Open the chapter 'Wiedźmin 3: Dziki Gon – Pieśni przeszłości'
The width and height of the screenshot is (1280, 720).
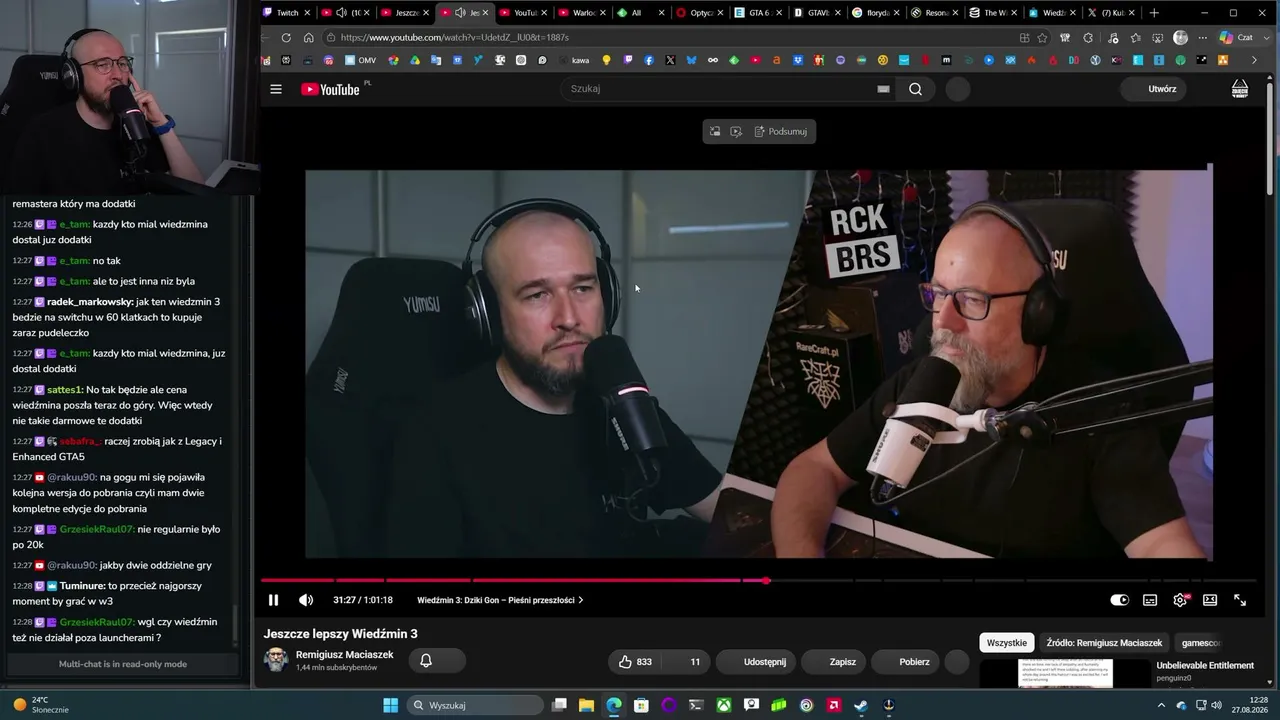500,600
